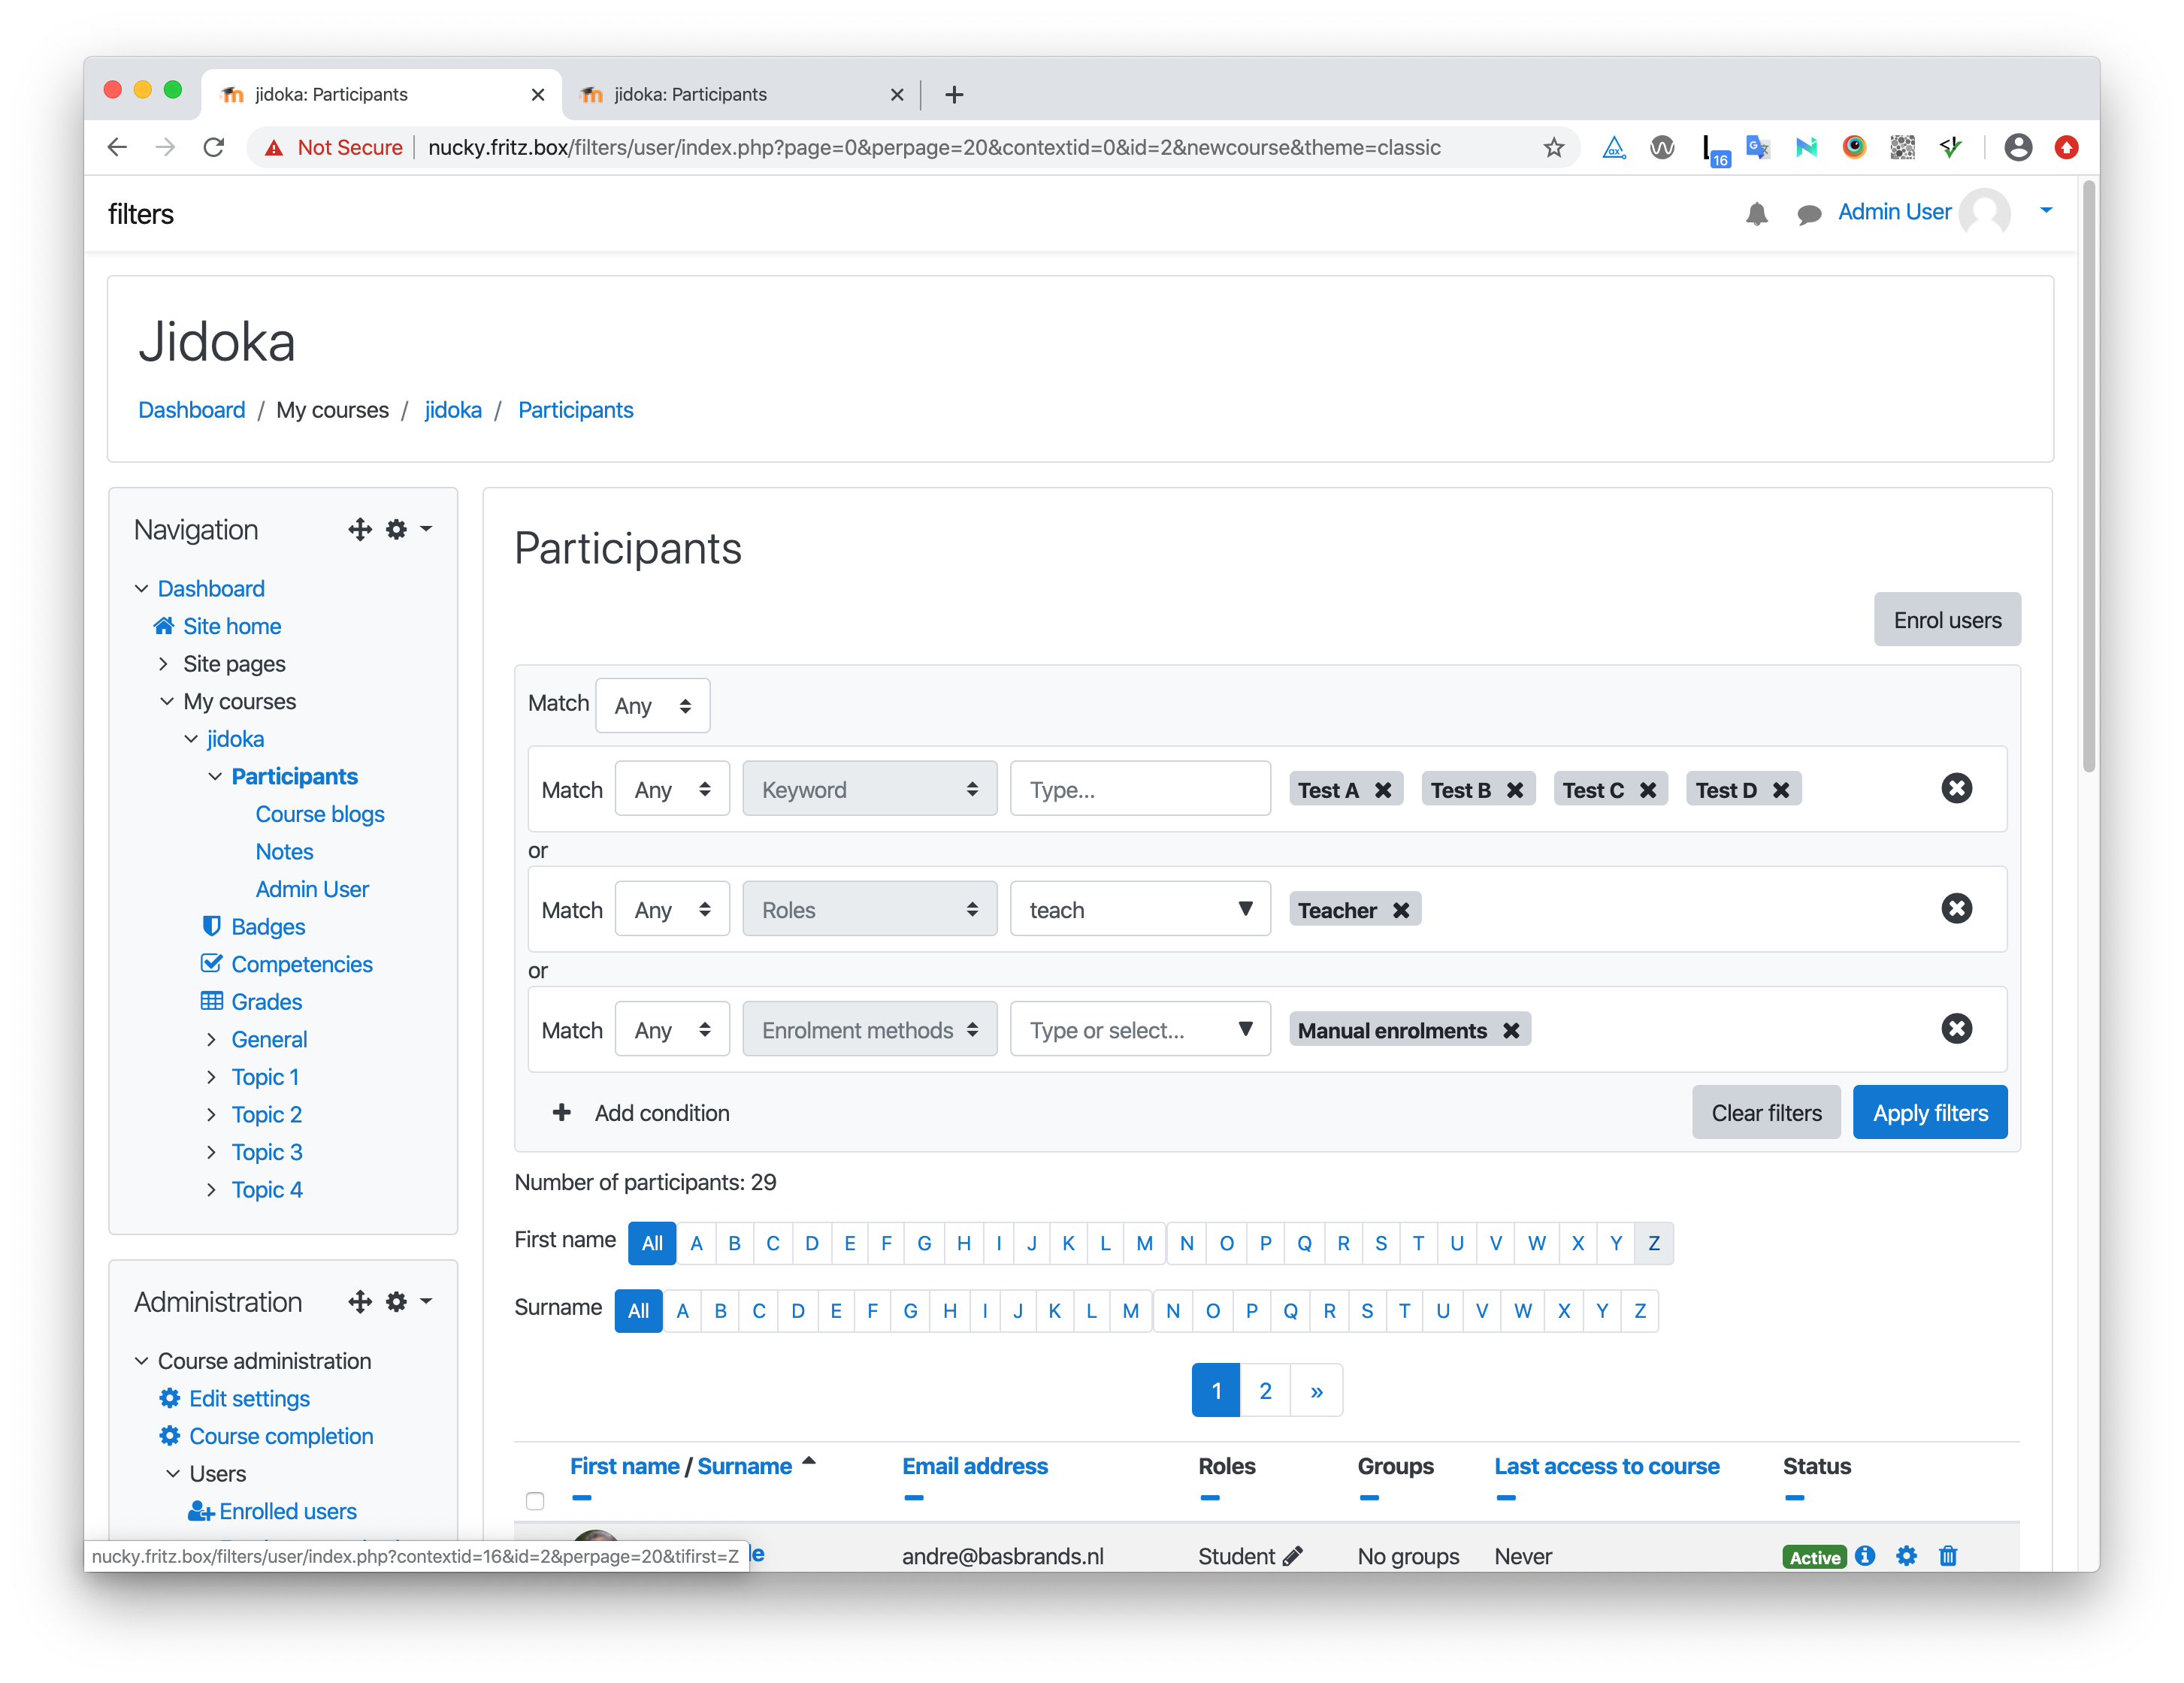Open the top-level Match Any dropdown
Image resolution: width=2184 pixels, height=1683 pixels.
pos(652,705)
